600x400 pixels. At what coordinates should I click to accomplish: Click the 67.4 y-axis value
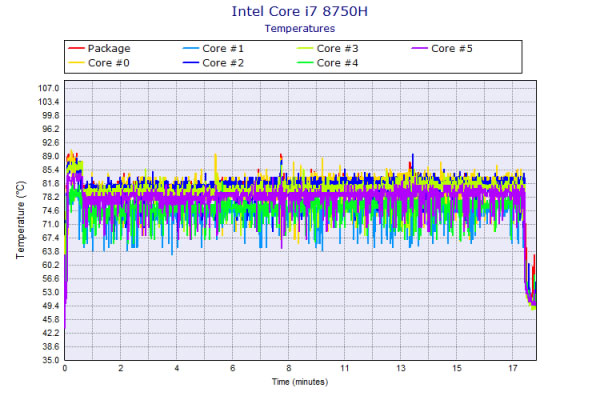(50, 238)
